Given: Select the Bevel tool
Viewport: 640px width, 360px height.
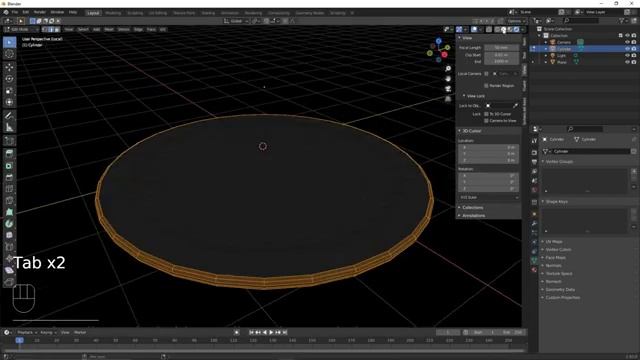Looking at the screenshot, I should [x=9, y=177].
